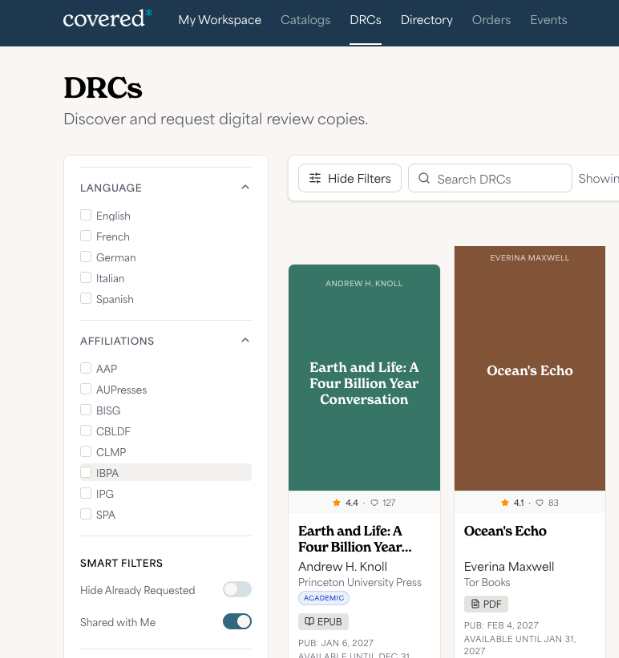Click the PUB: FEB 4, 2027 text
Screen dimensions: 619x658
coord(501,625)
